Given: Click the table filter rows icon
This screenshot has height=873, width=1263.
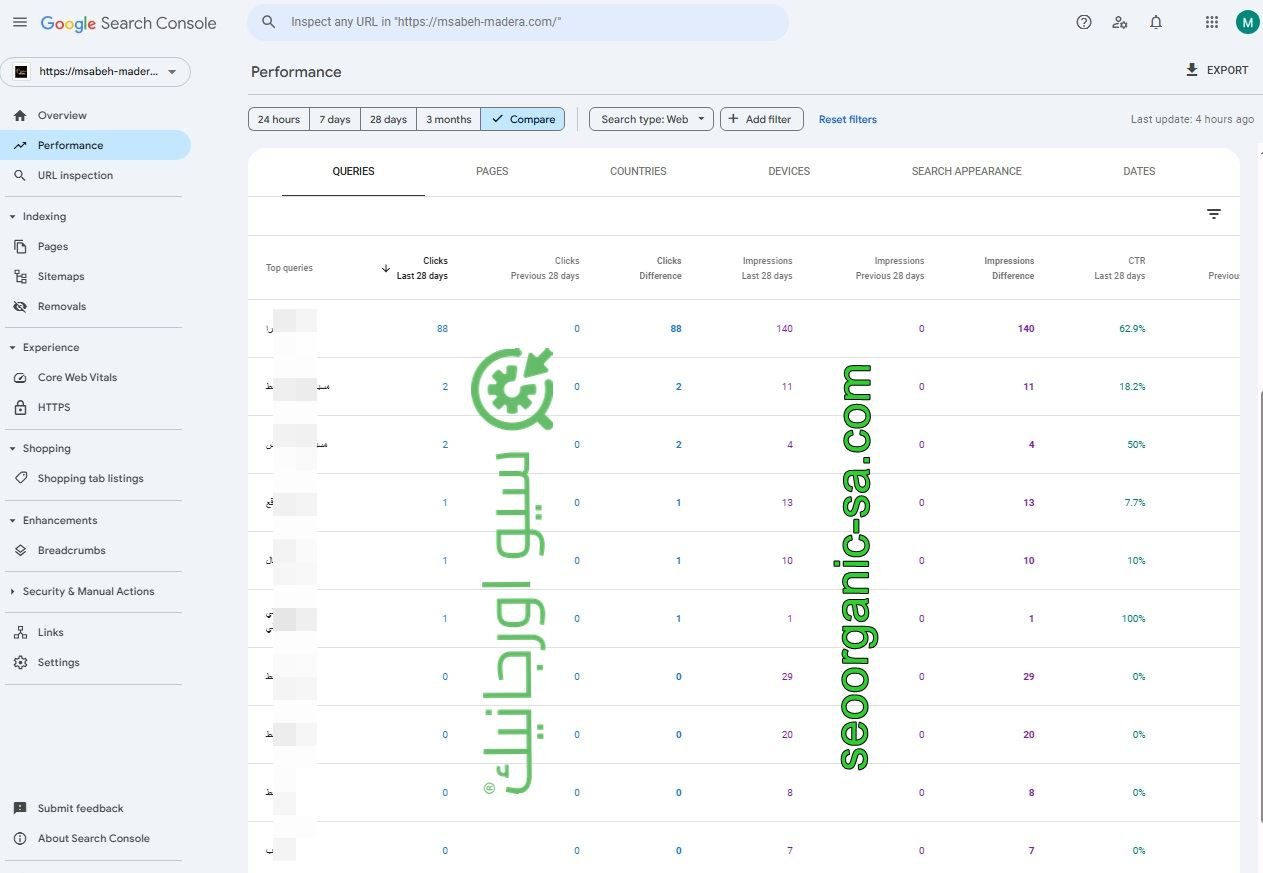Looking at the screenshot, I should tap(1213, 214).
